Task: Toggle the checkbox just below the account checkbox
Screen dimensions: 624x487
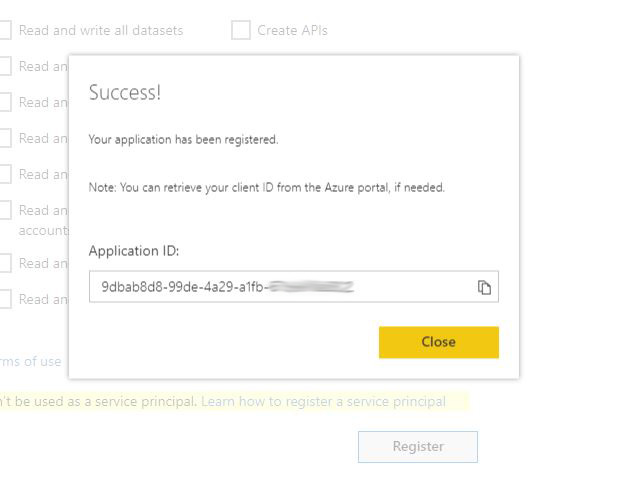Action: pos(4,263)
